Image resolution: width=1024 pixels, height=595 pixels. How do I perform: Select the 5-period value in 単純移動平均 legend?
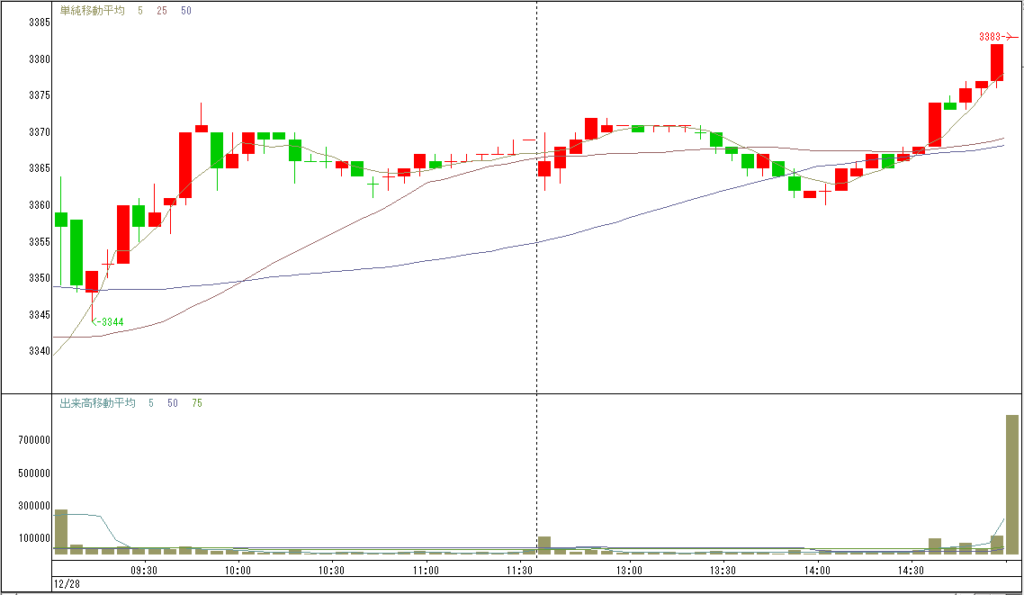point(140,10)
